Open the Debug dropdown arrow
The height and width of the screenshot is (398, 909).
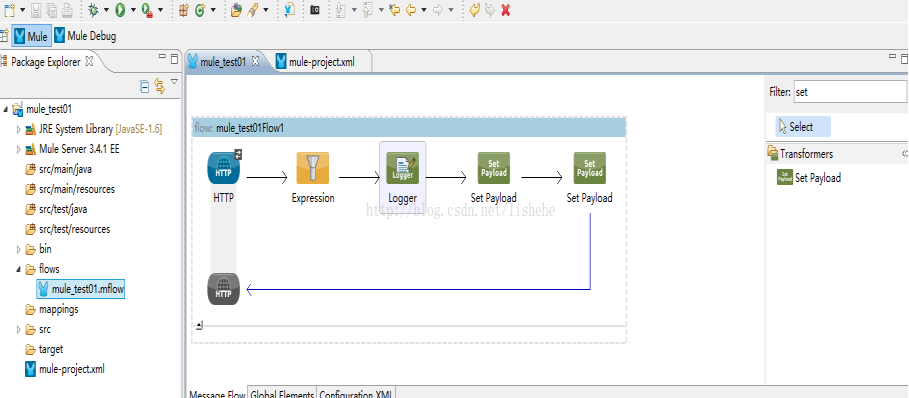107,10
